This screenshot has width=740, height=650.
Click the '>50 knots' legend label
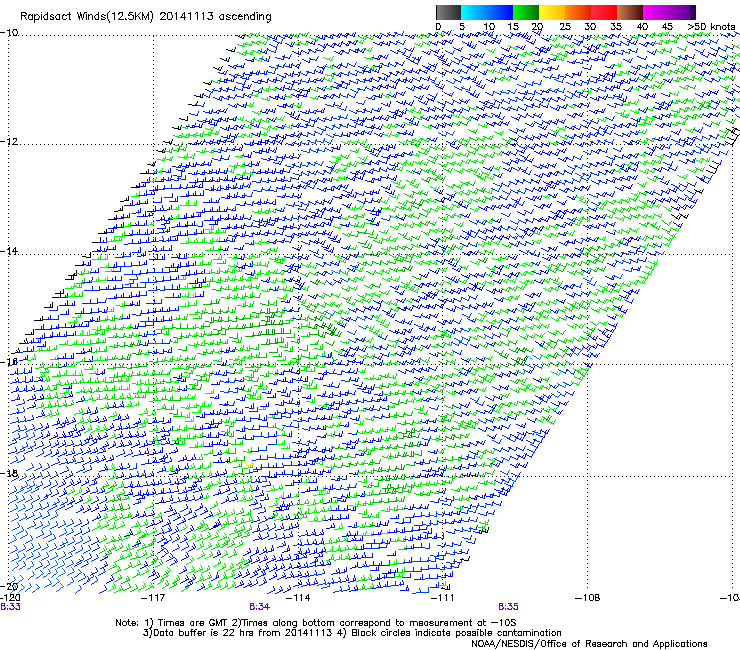pyautogui.click(x=711, y=27)
